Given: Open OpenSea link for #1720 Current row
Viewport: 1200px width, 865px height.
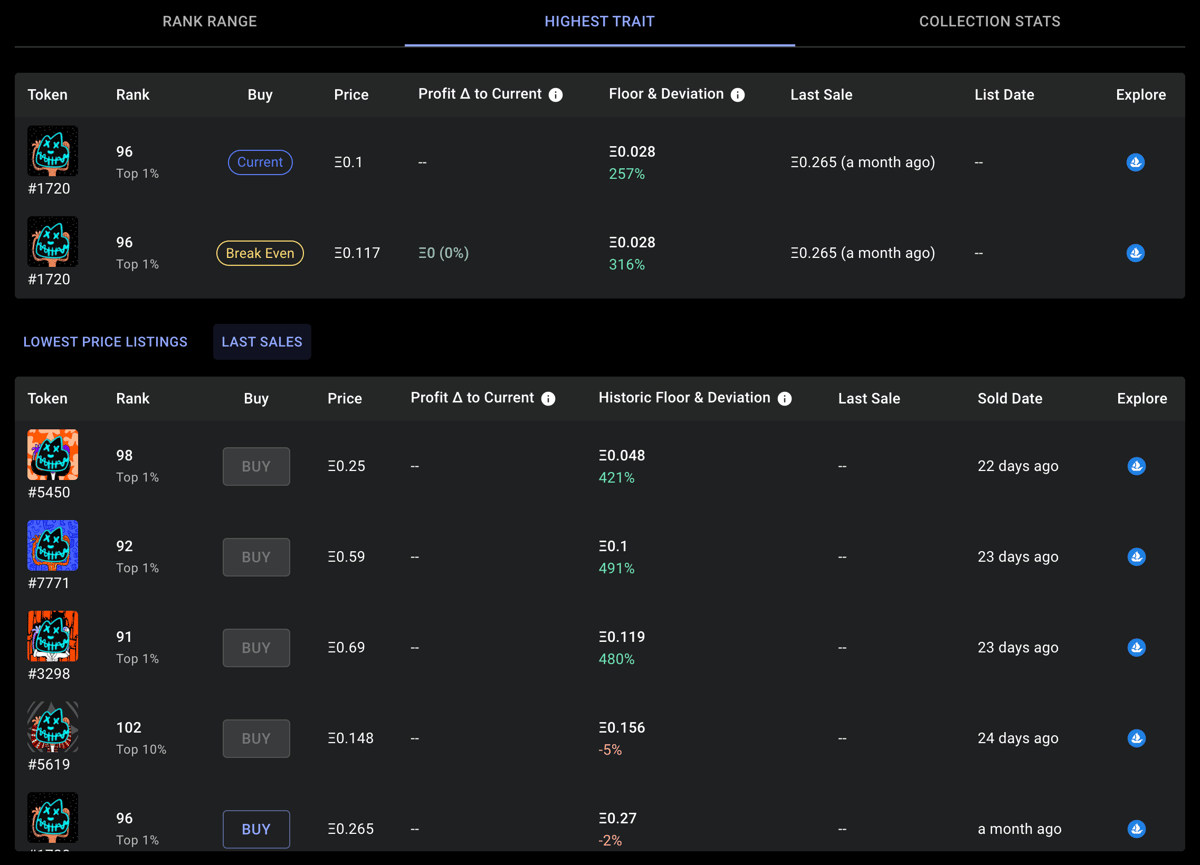Looking at the screenshot, I should 1135,162.
